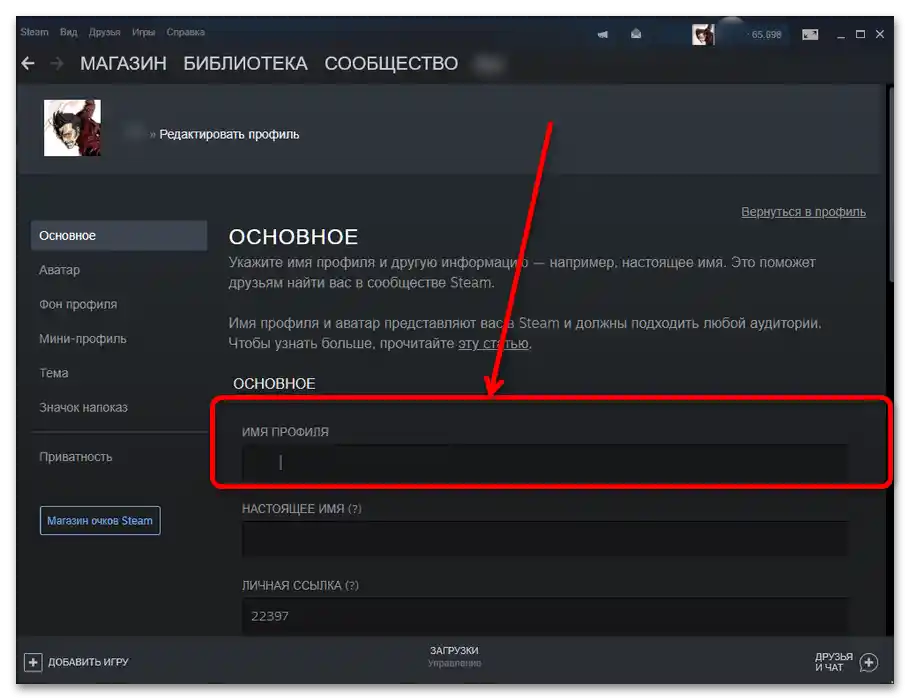Select Приватность in the sidebar
This screenshot has width=910, height=700.
[76, 457]
